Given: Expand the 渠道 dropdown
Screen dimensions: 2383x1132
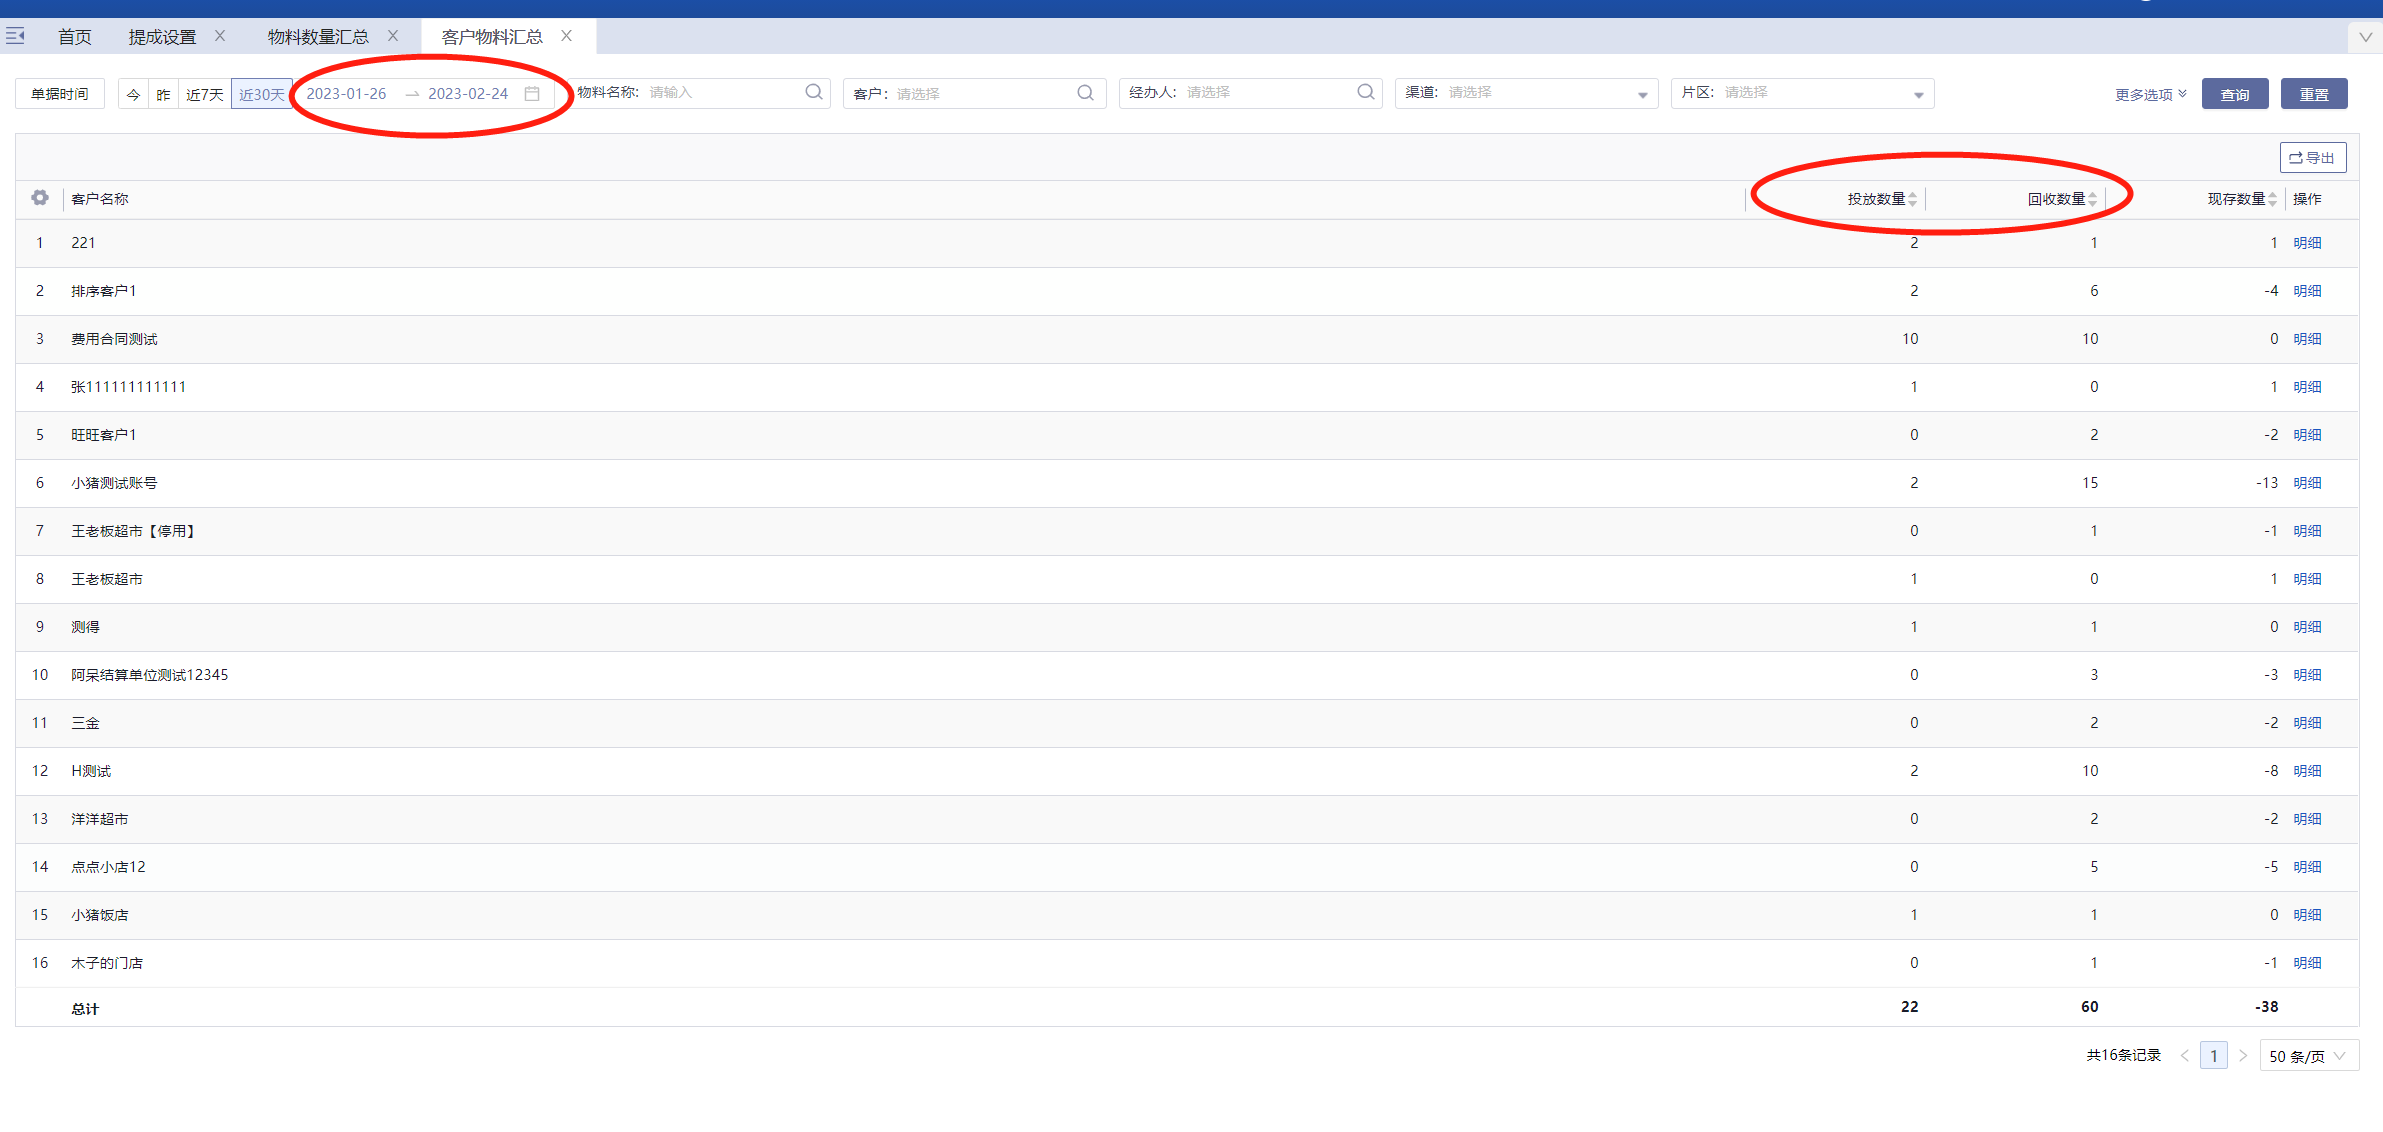Looking at the screenshot, I should coord(1642,94).
